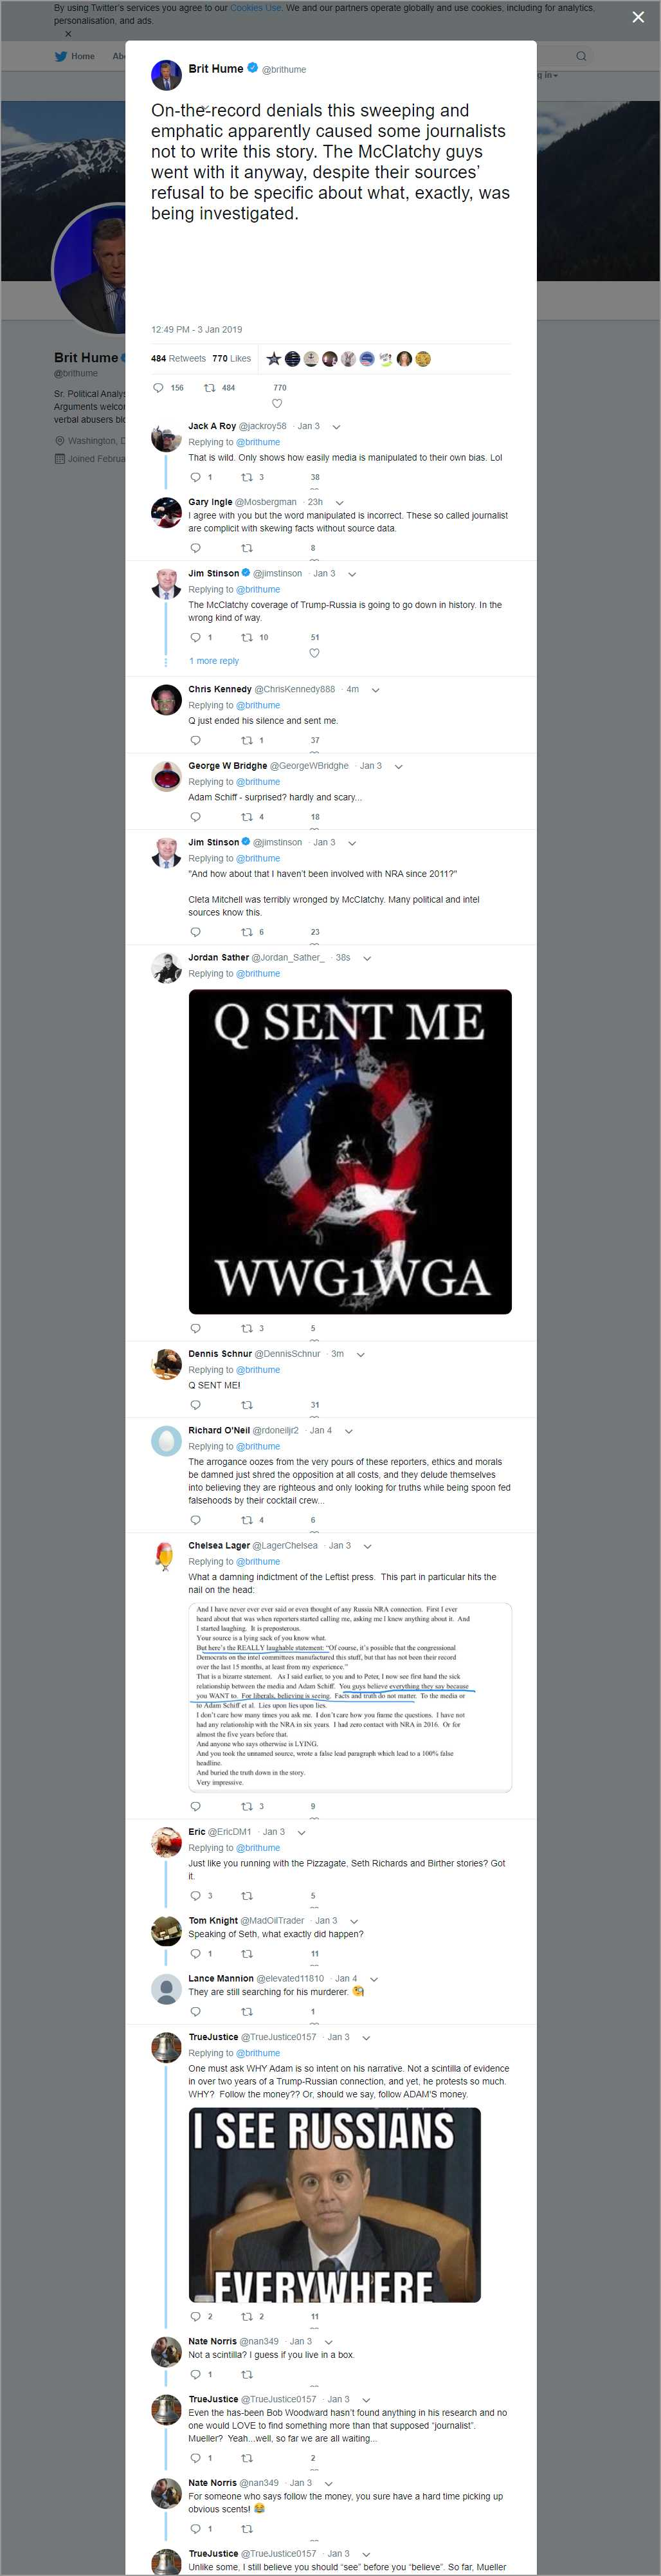The image size is (661, 2576).
Task: Toggle like on Jim Stinson's McClatchy coverage reply
Action: [314, 653]
